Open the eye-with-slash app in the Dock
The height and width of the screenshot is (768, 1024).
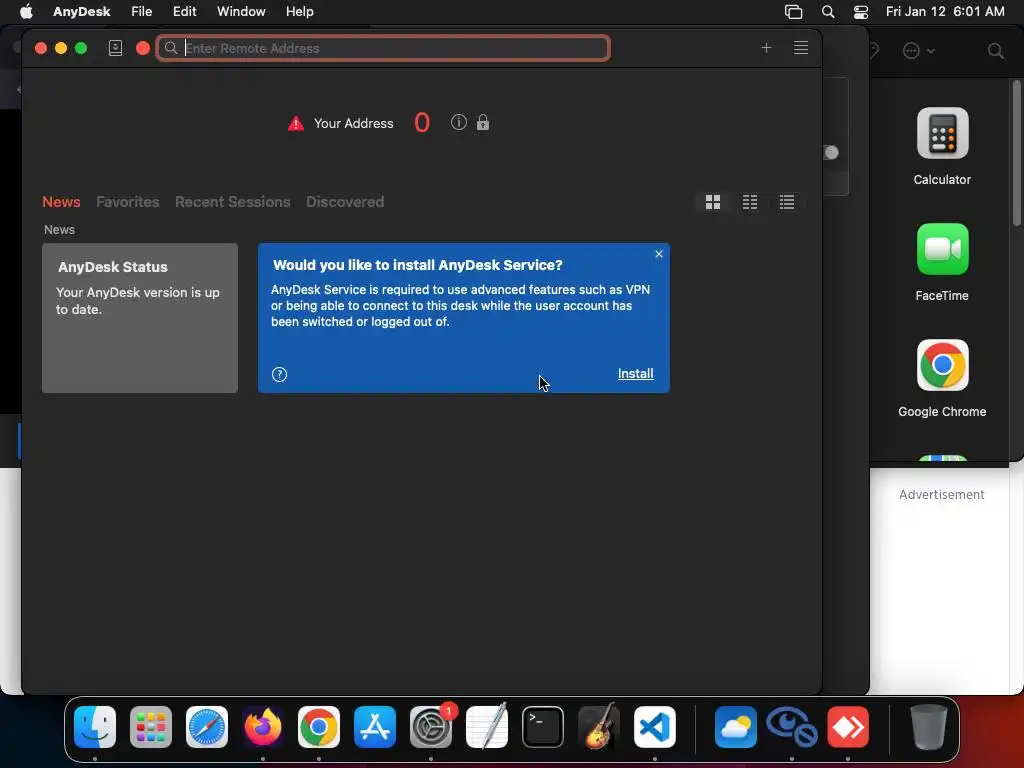(792, 727)
